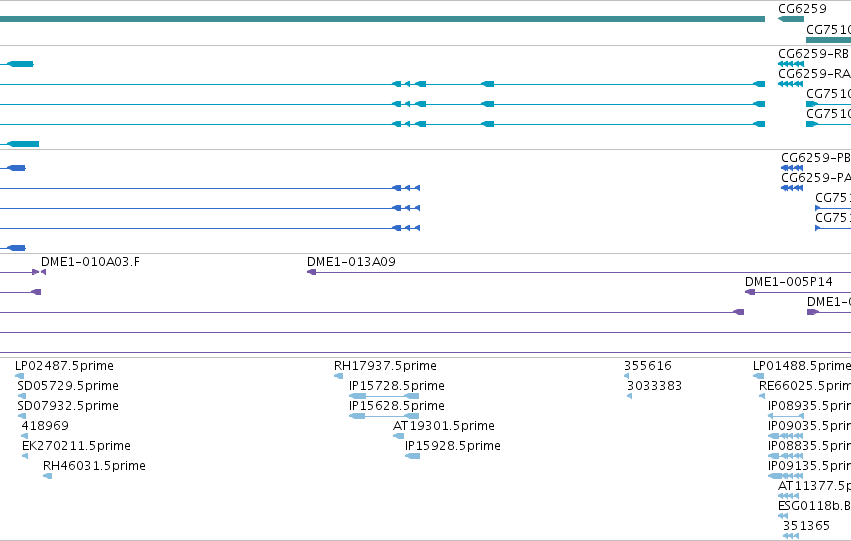This screenshot has height=541, width=851.
Task: Select the IP09135.5prime EST label
Action: (x=809, y=466)
